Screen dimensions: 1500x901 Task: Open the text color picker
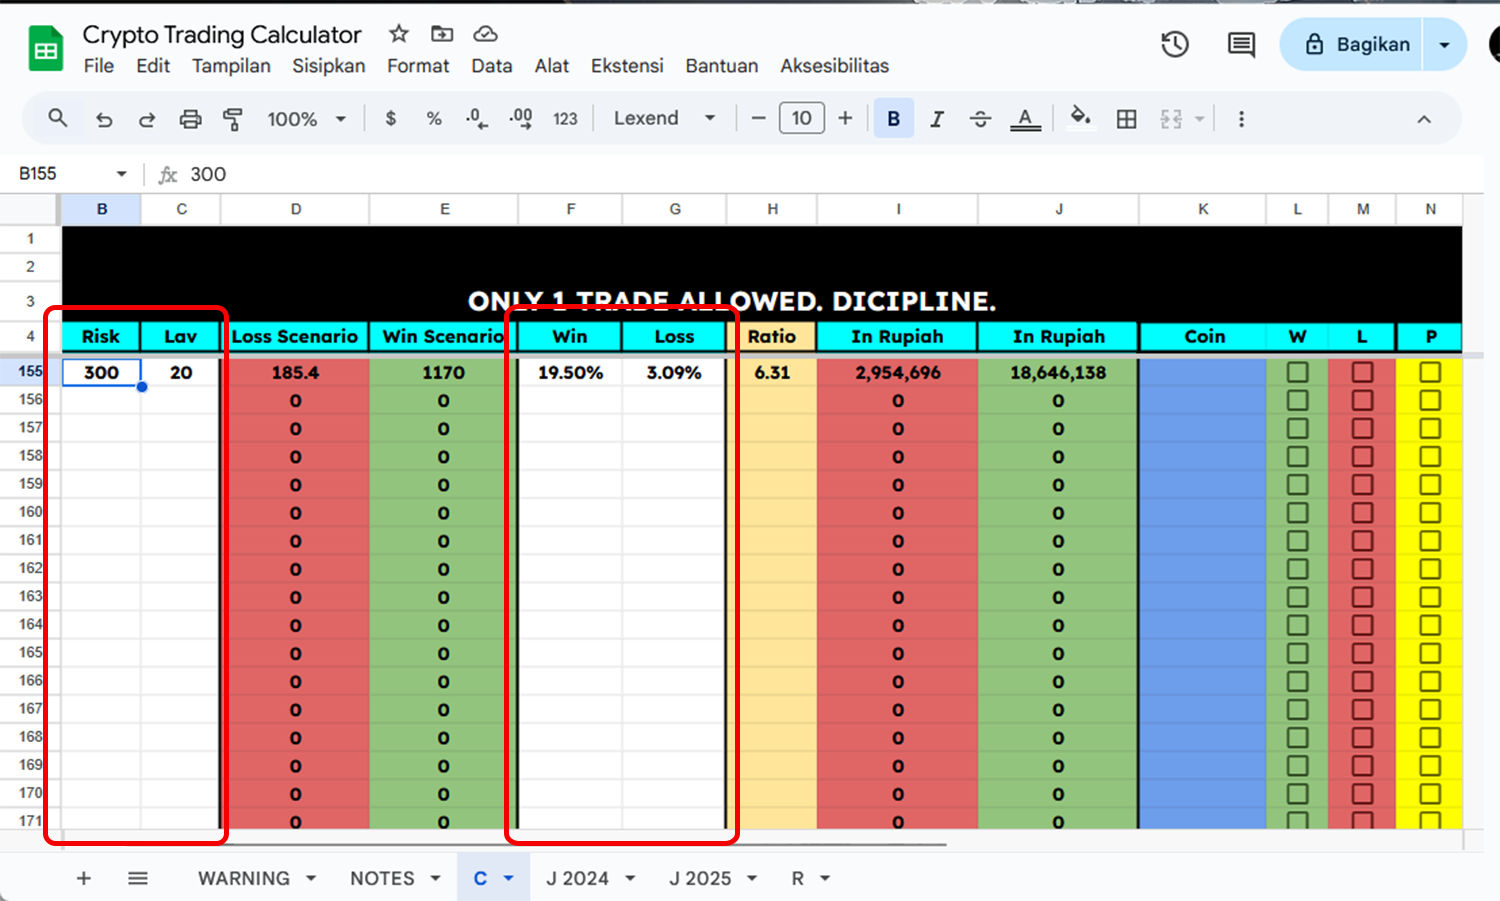pyautogui.click(x=1025, y=119)
